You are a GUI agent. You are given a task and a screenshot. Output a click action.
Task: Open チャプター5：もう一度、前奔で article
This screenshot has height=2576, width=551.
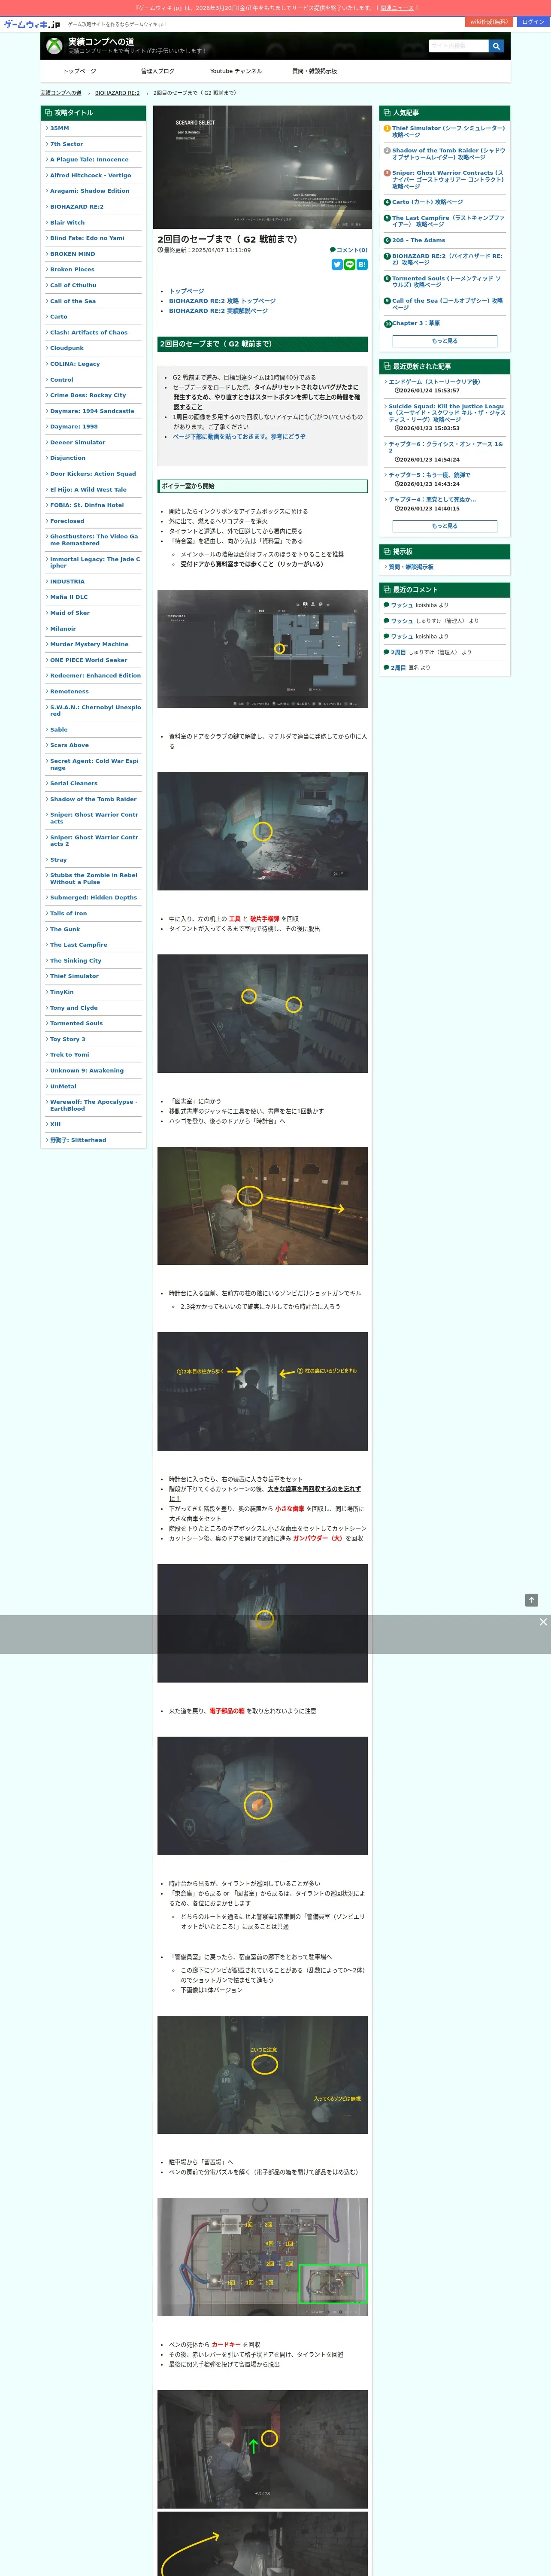point(429,475)
